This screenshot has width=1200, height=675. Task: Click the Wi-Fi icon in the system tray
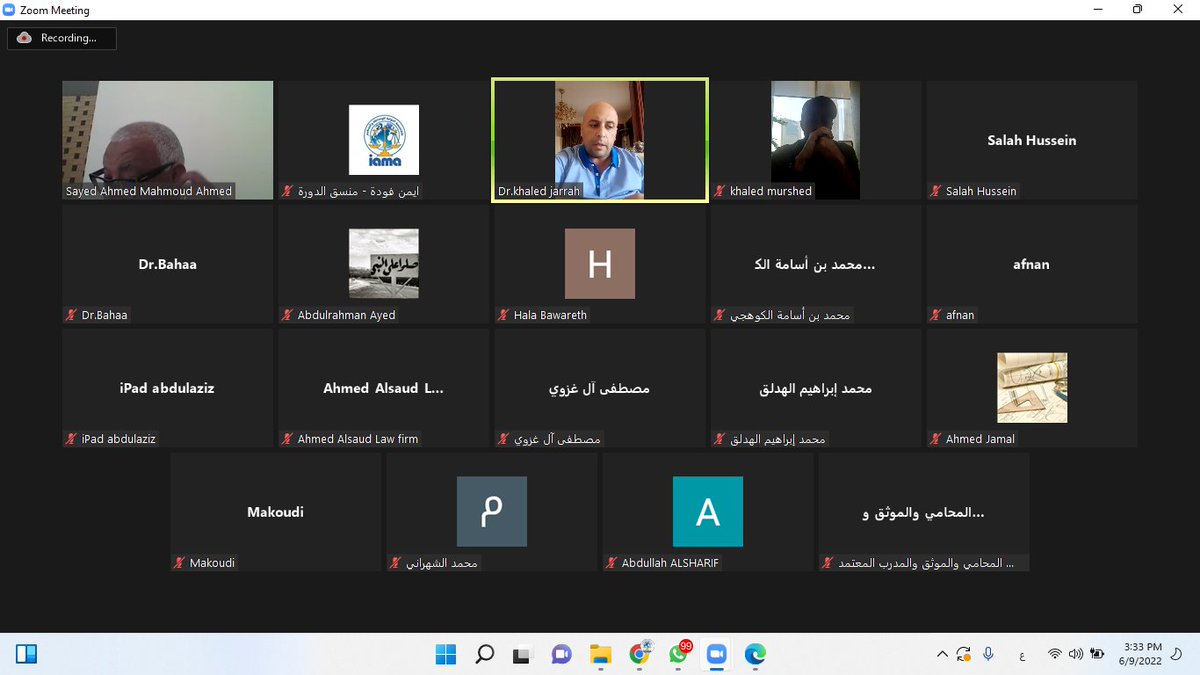pyautogui.click(x=1054, y=654)
